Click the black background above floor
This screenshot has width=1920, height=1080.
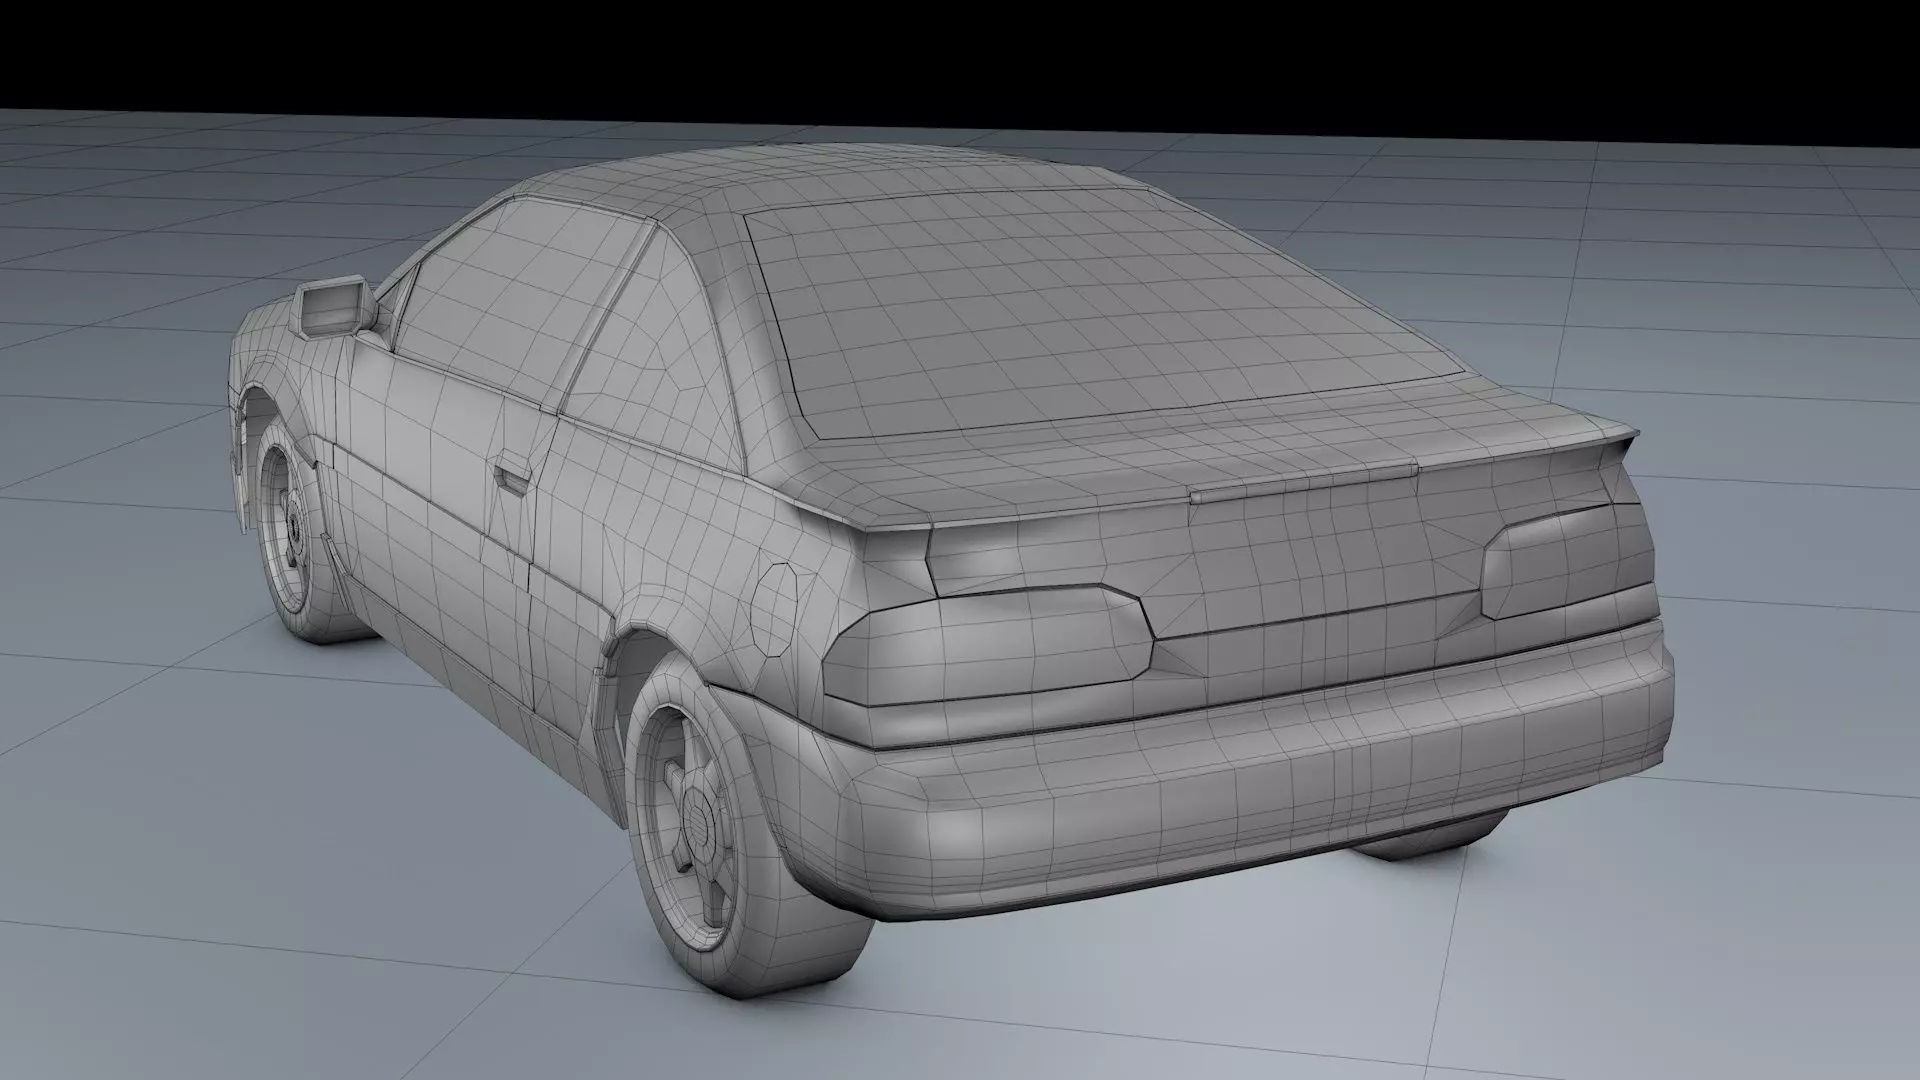pyautogui.click(x=960, y=50)
